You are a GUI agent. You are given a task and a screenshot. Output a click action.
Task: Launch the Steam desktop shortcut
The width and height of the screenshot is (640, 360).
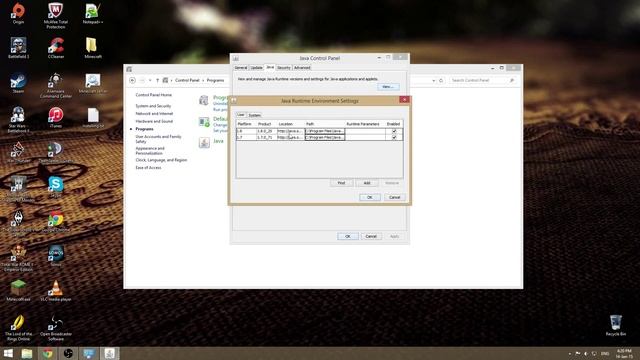coord(18,83)
